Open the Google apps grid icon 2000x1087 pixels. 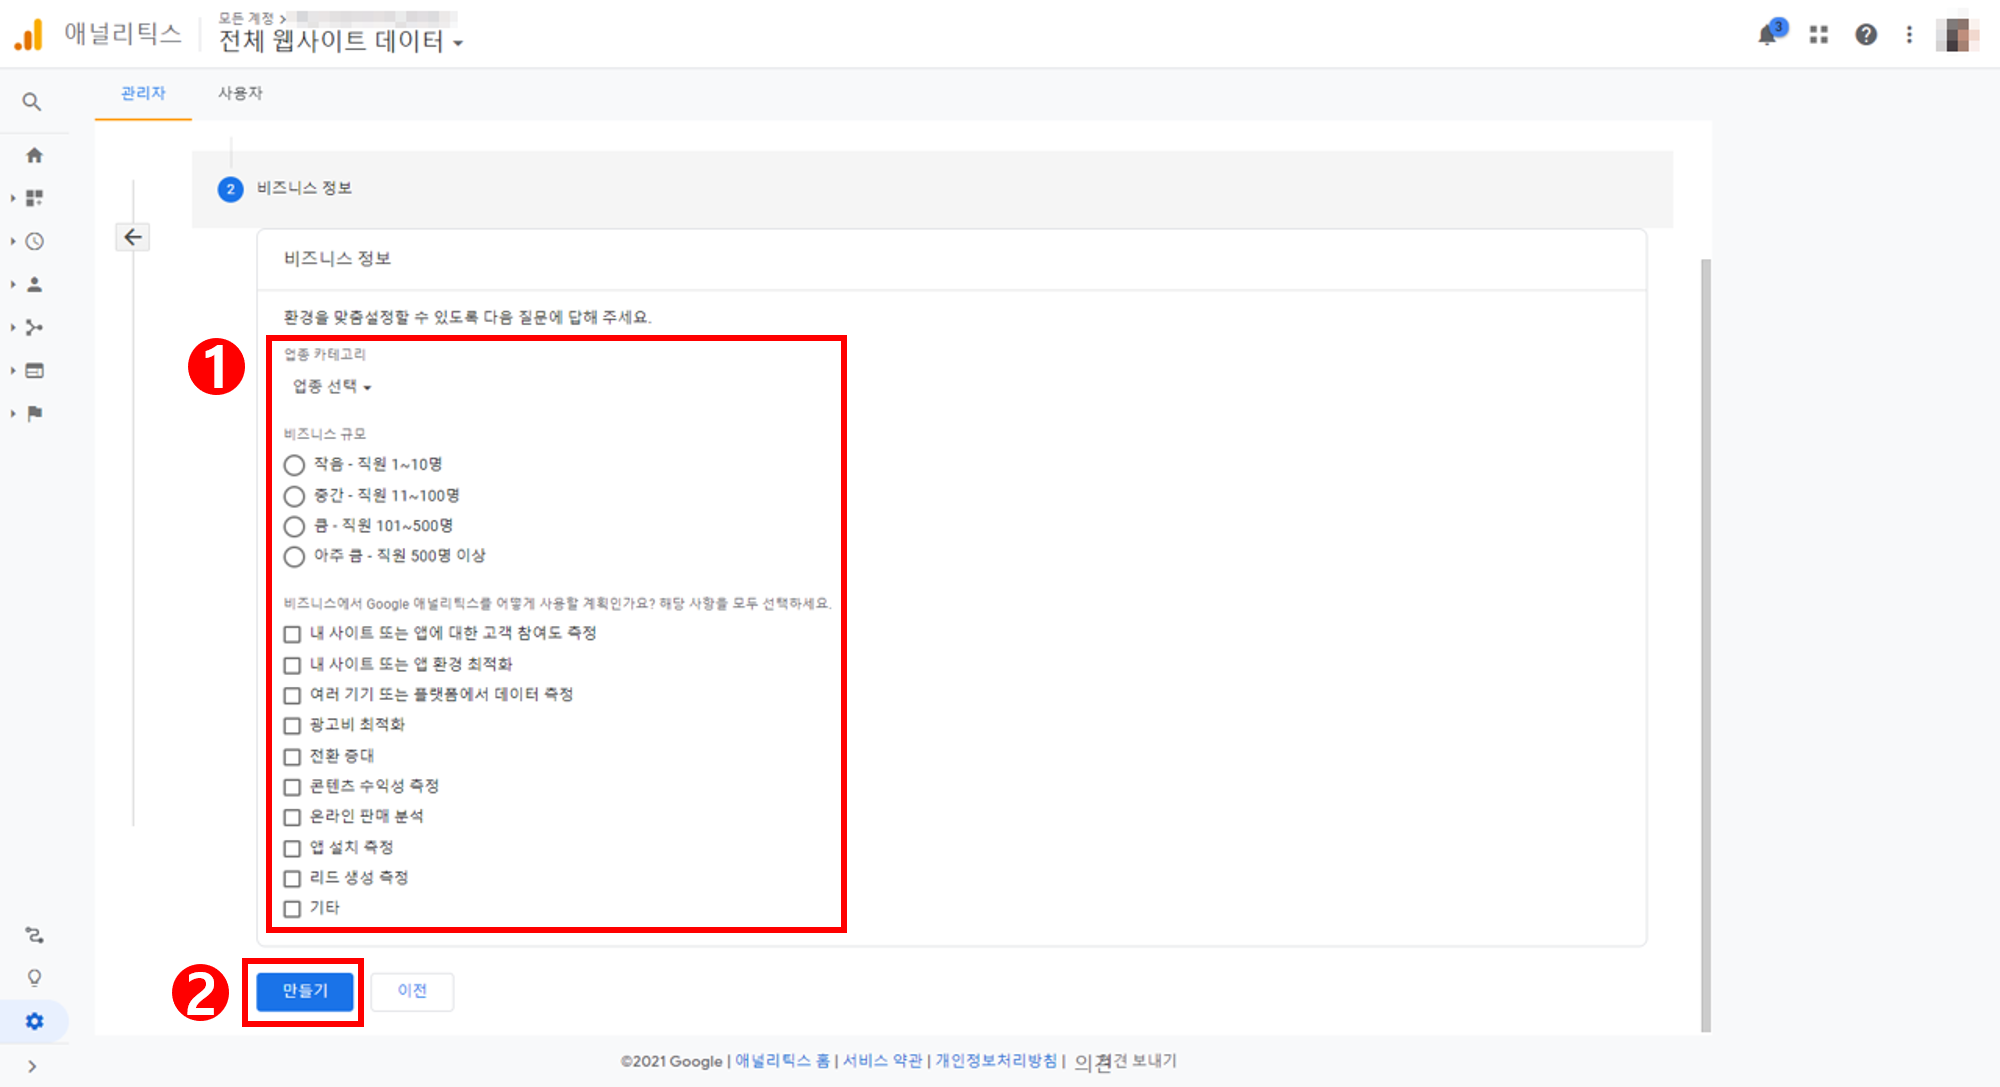tap(1819, 35)
